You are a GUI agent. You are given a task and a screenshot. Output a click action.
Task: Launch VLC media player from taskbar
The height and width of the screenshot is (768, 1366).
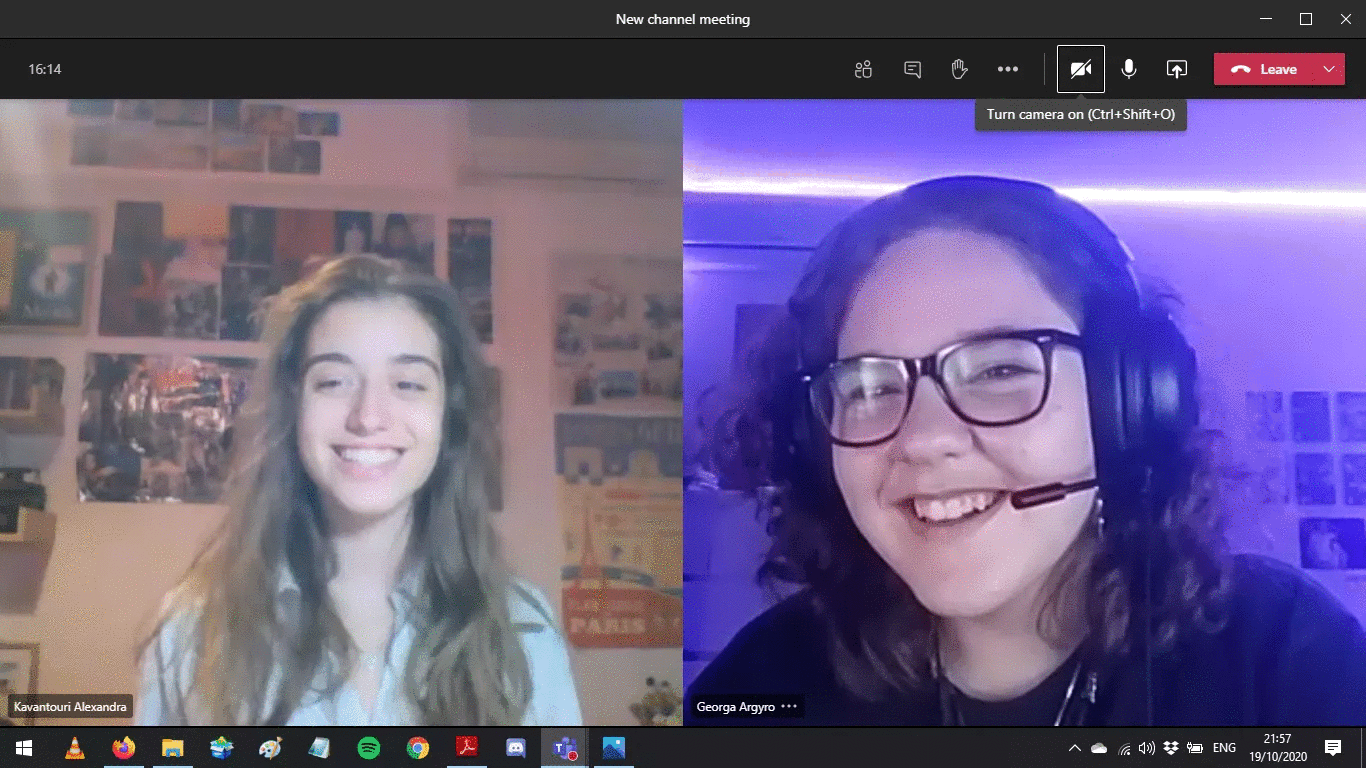[74, 747]
